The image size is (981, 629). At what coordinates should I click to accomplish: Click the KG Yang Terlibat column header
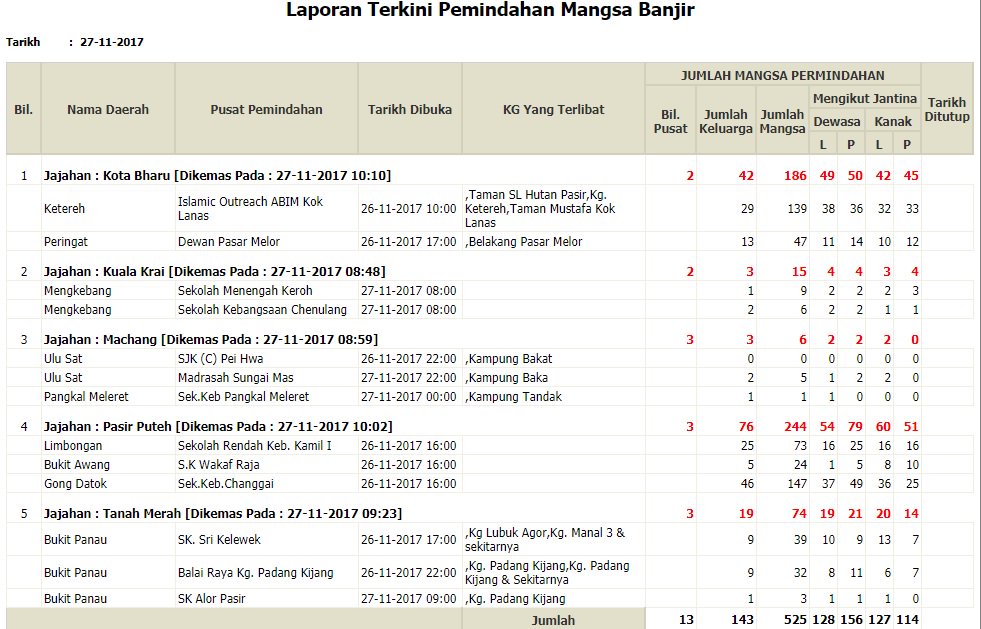pos(554,110)
